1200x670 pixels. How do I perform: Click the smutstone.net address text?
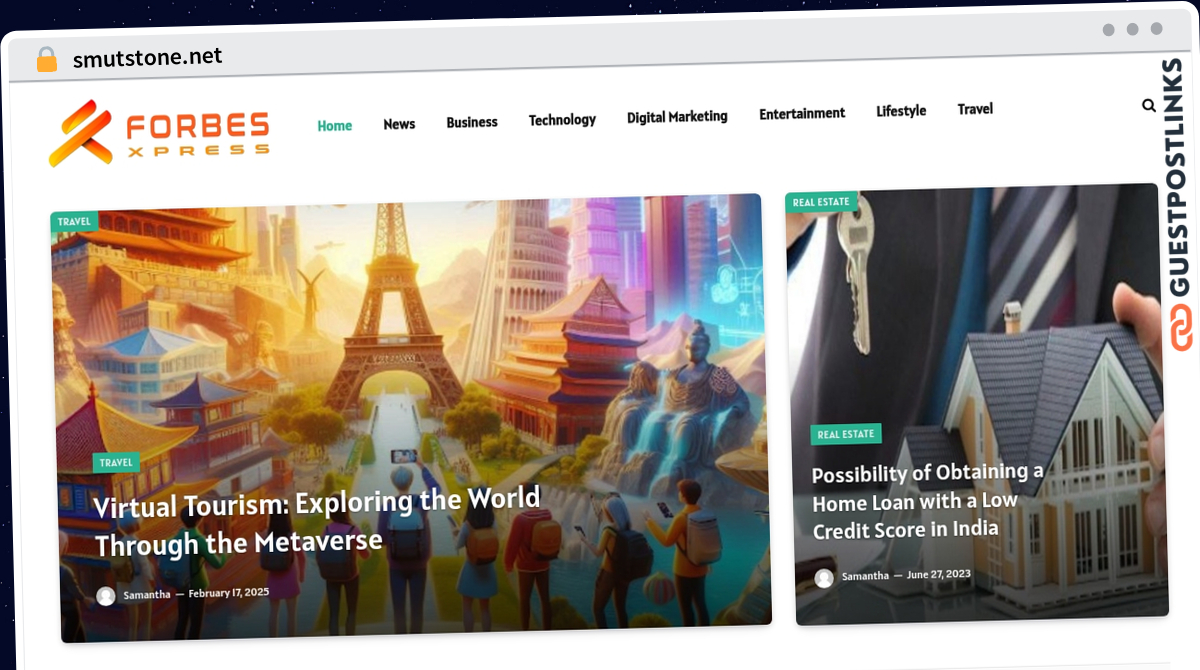[x=148, y=58]
